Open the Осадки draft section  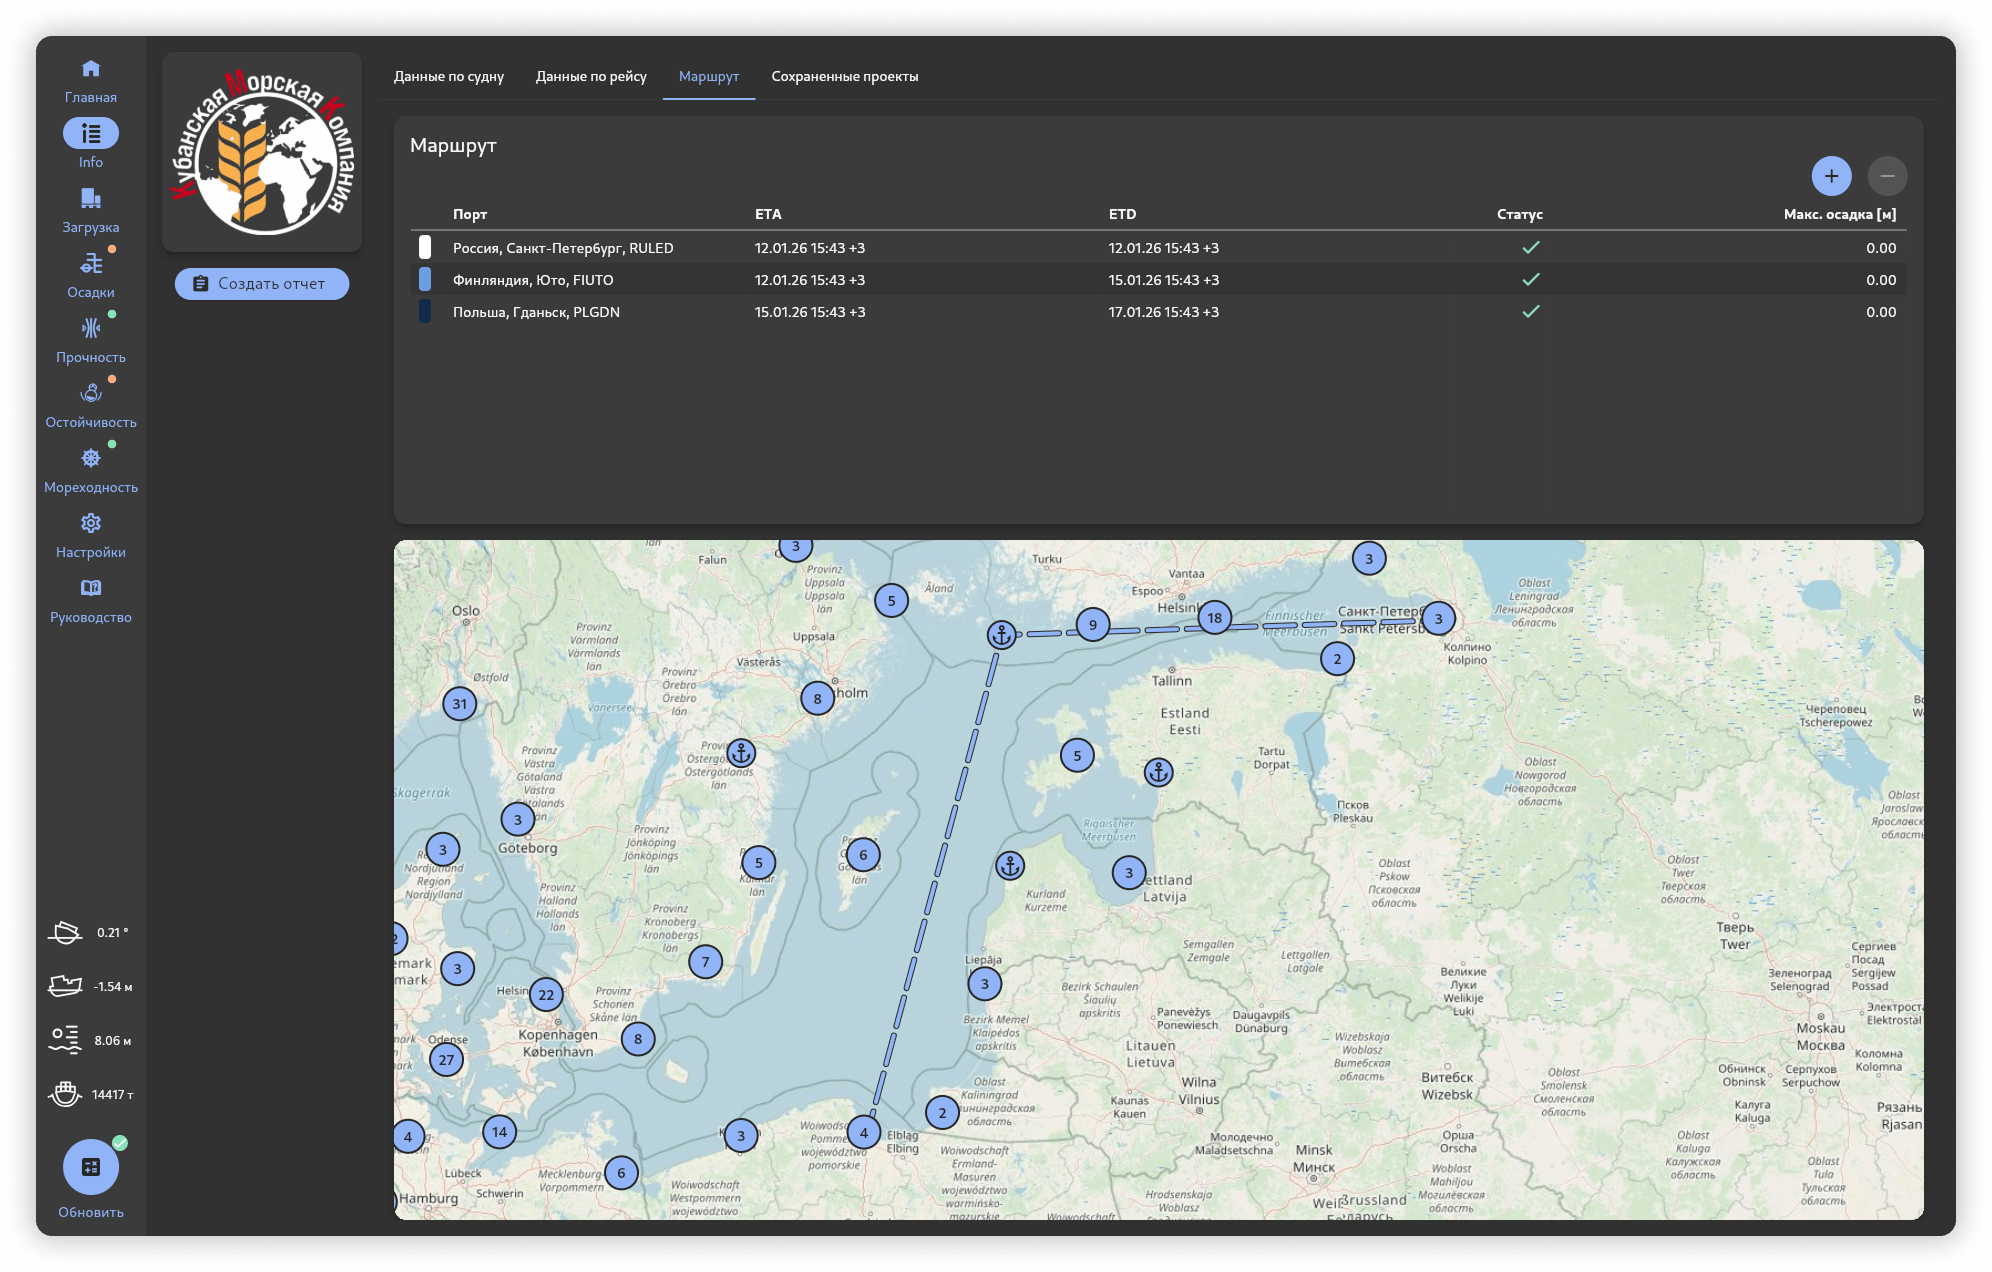[91, 264]
